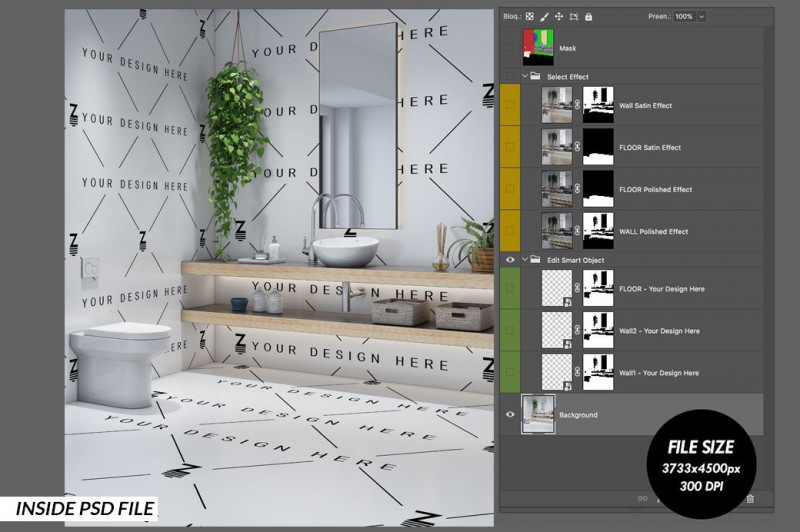Select the Background layer name
Image resolution: width=800 pixels, height=532 pixels.
pyautogui.click(x=578, y=415)
